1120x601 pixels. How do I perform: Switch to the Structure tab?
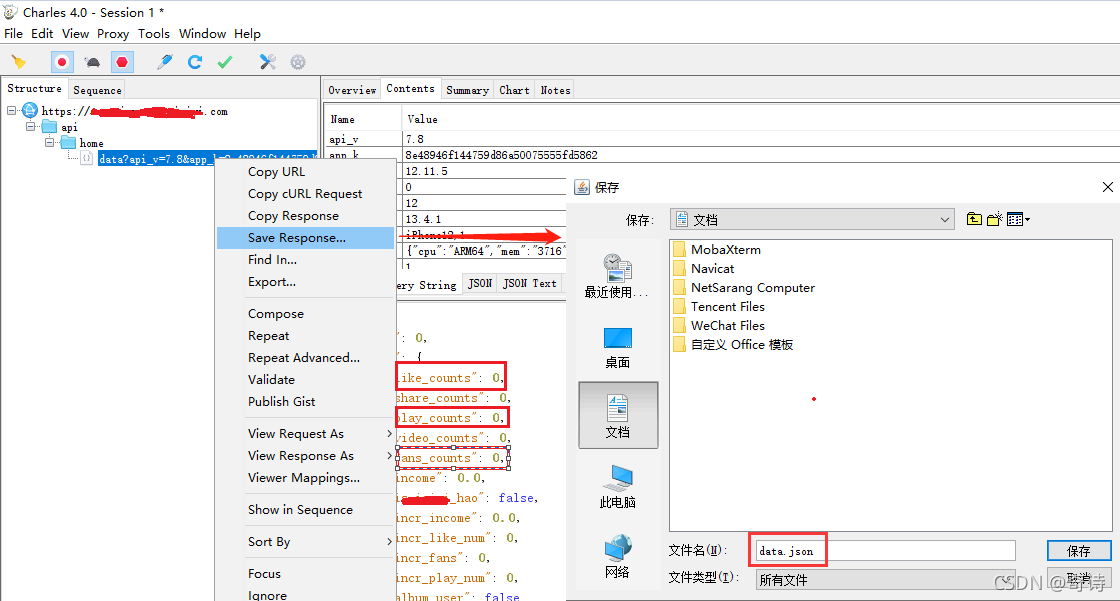(34, 89)
